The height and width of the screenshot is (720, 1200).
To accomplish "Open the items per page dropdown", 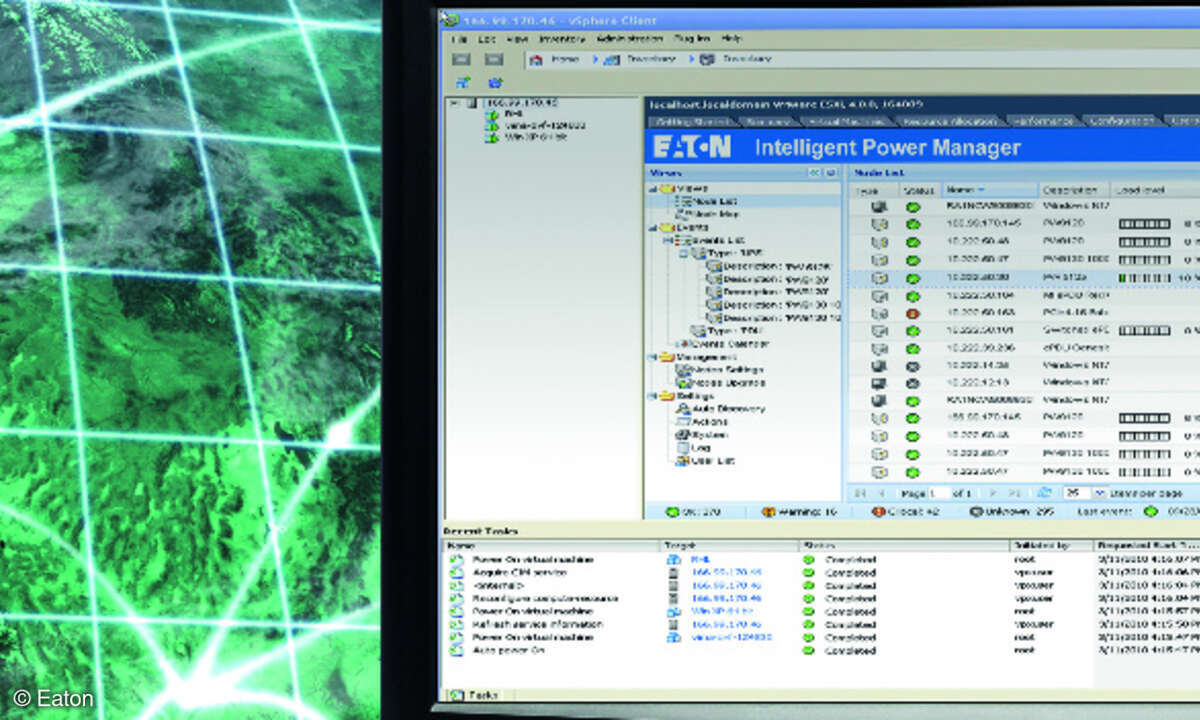I will pyautogui.click(x=1100, y=493).
